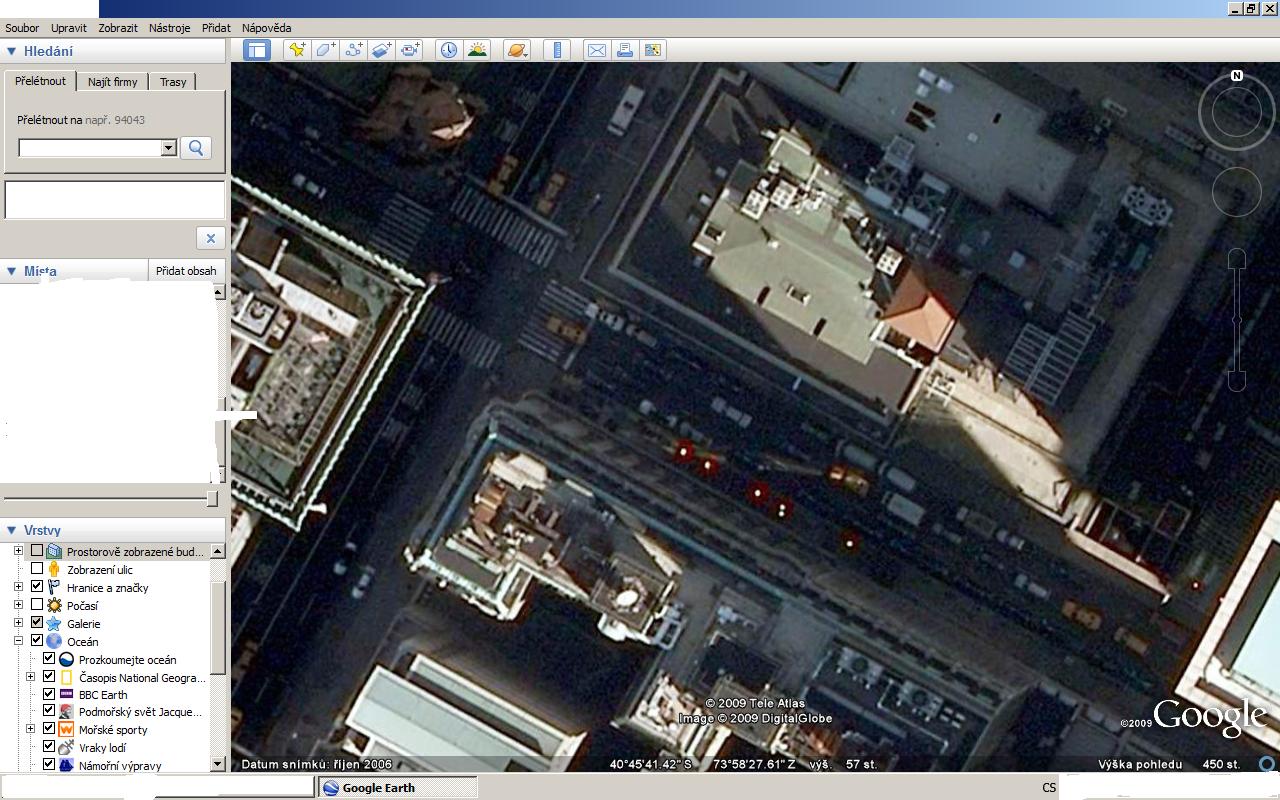The image size is (1280, 800).
Task: Open the Zobrazit menu
Action: tap(118, 28)
